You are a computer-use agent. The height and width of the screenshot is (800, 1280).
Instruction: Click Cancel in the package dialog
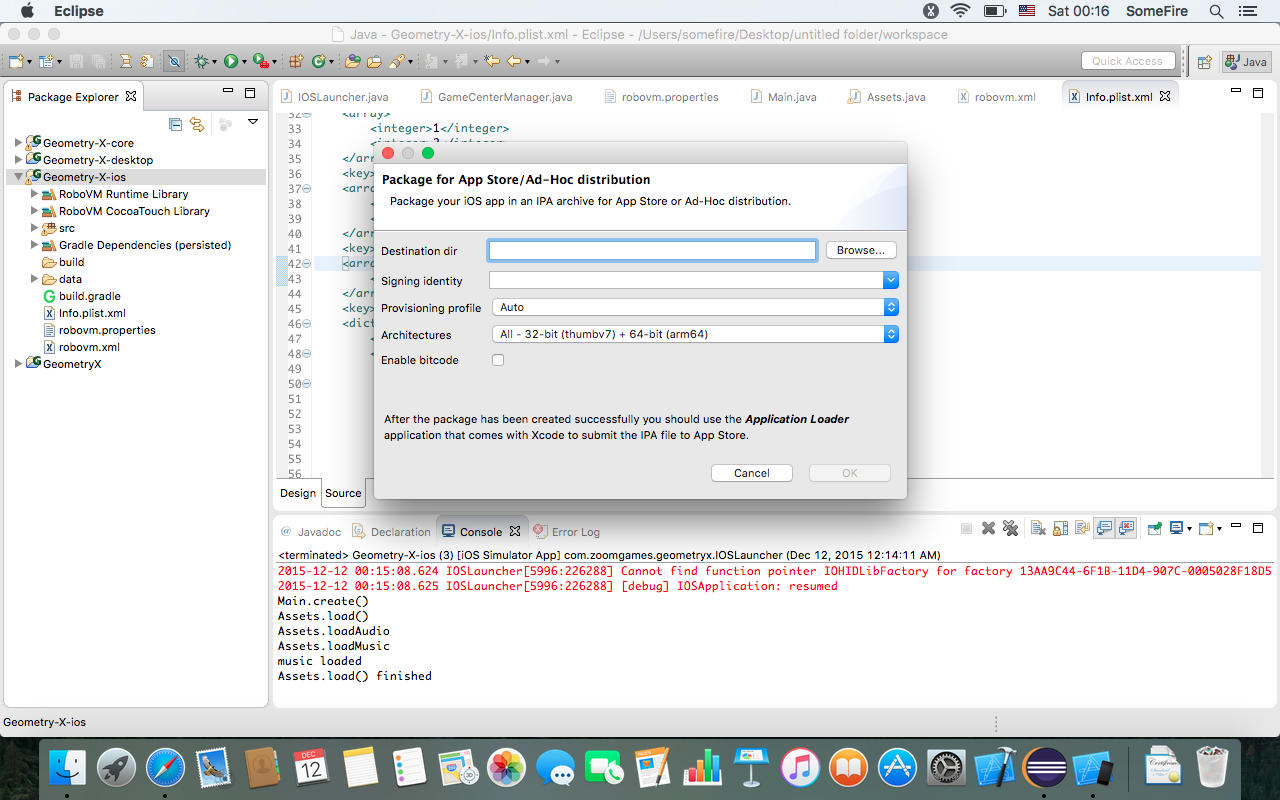(x=752, y=473)
